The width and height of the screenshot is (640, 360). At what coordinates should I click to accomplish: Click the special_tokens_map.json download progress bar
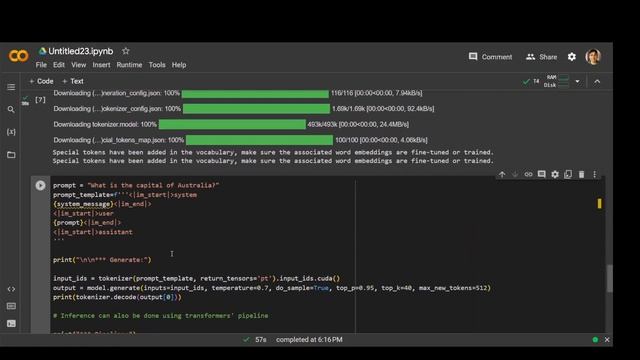point(259,140)
